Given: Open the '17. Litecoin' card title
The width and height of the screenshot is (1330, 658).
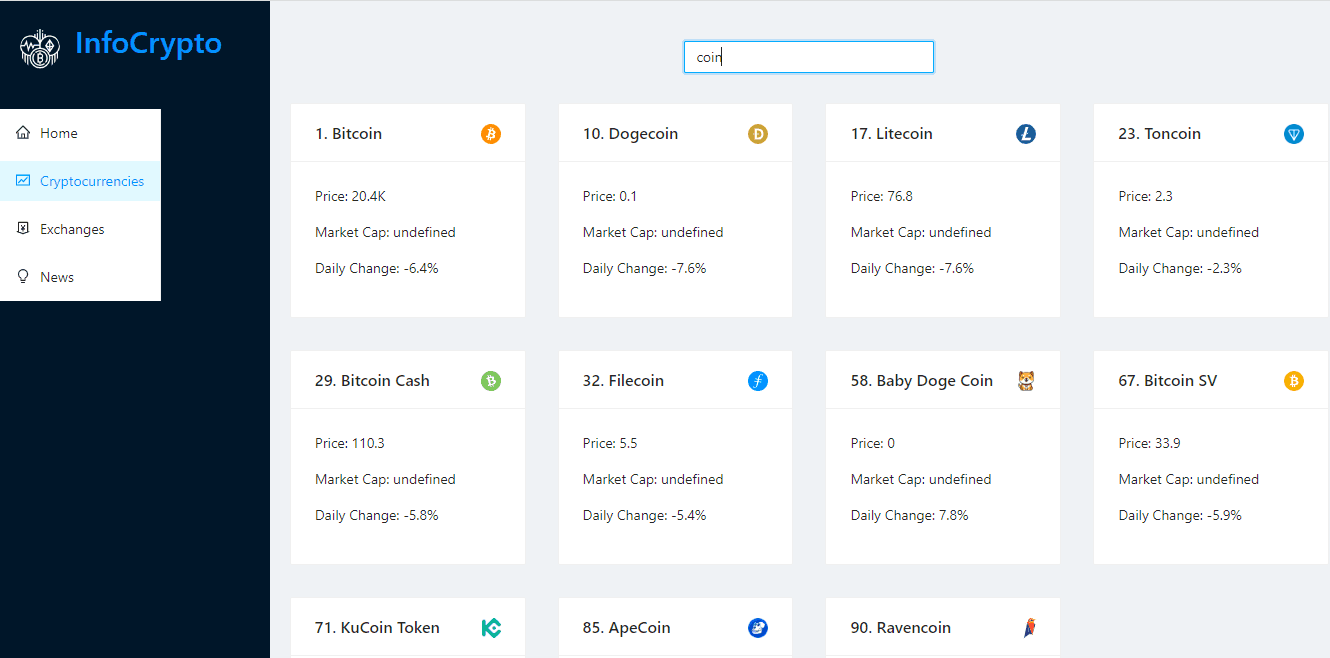Looking at the screenshot, I should [x=891, y=134].
